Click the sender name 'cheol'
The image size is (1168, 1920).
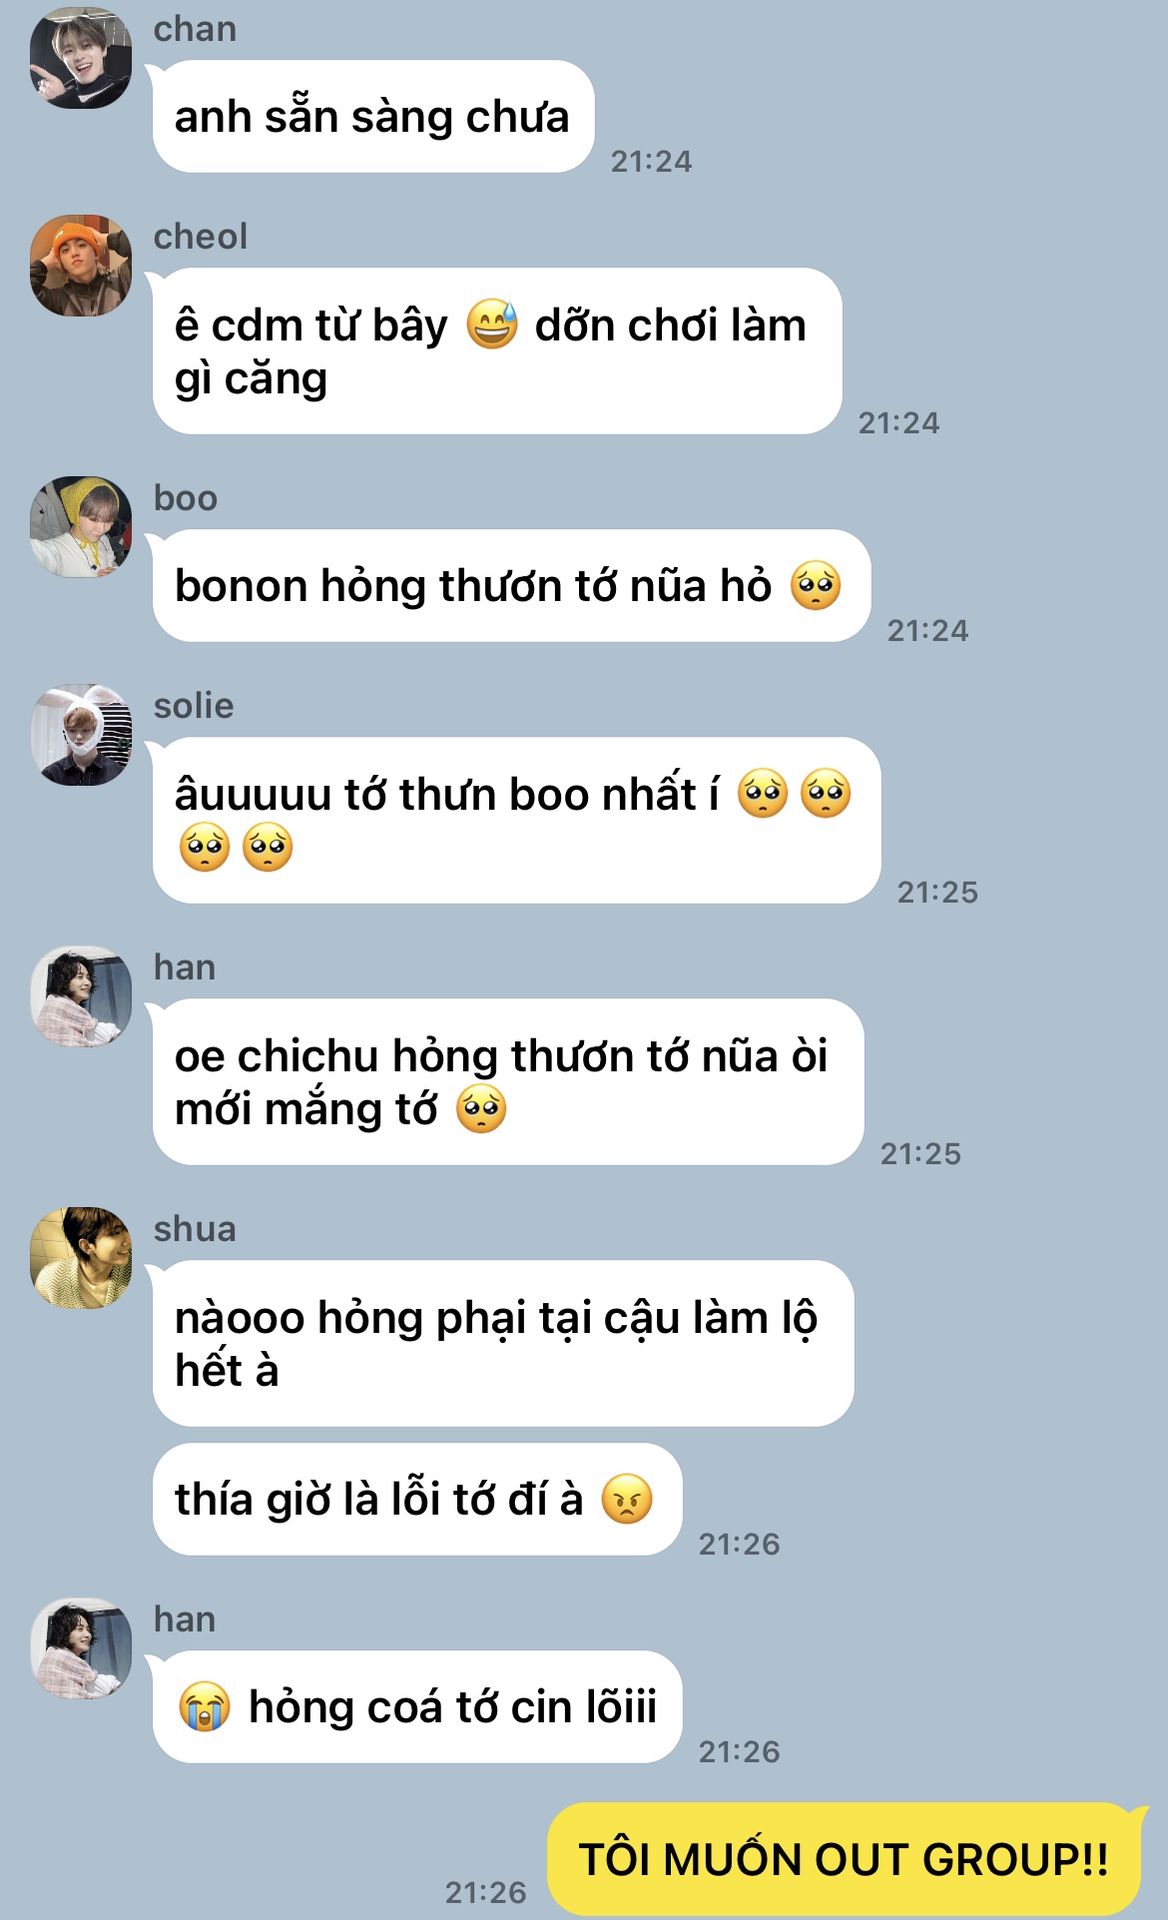click(200, 237)
